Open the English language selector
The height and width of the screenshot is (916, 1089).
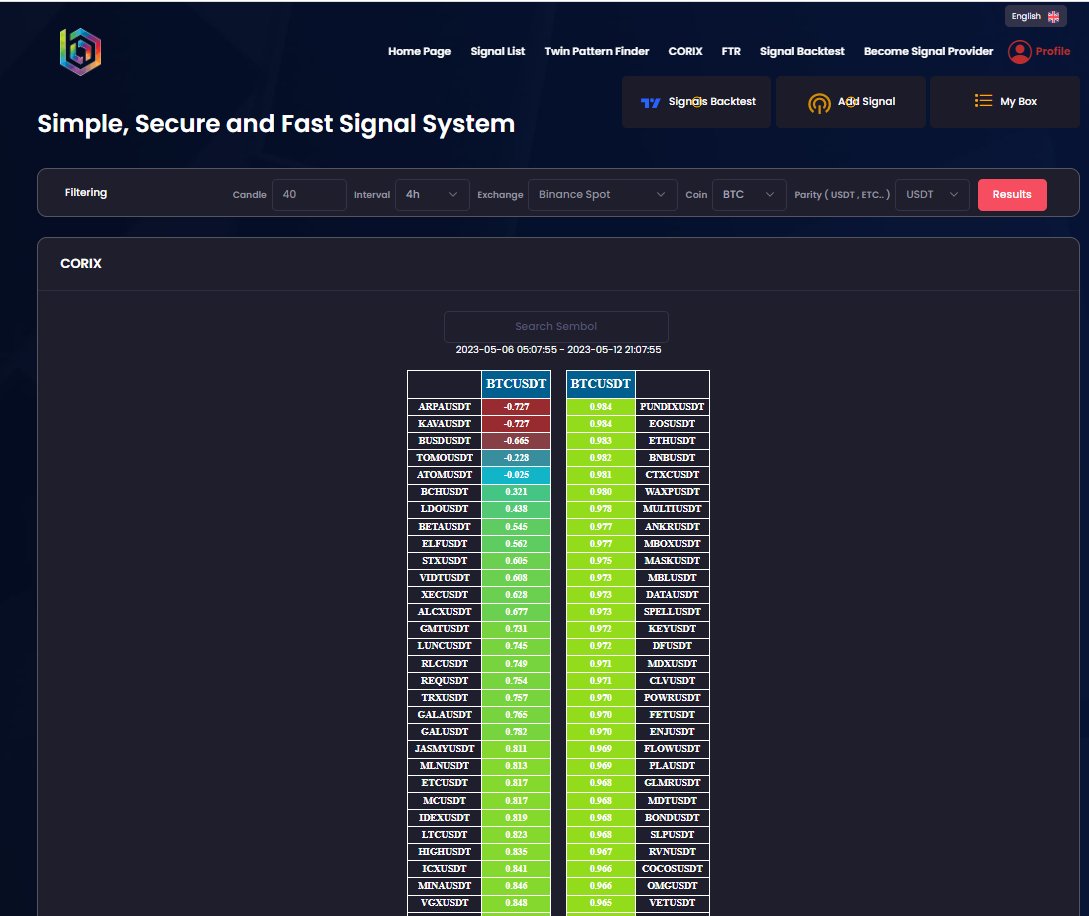1035,17
